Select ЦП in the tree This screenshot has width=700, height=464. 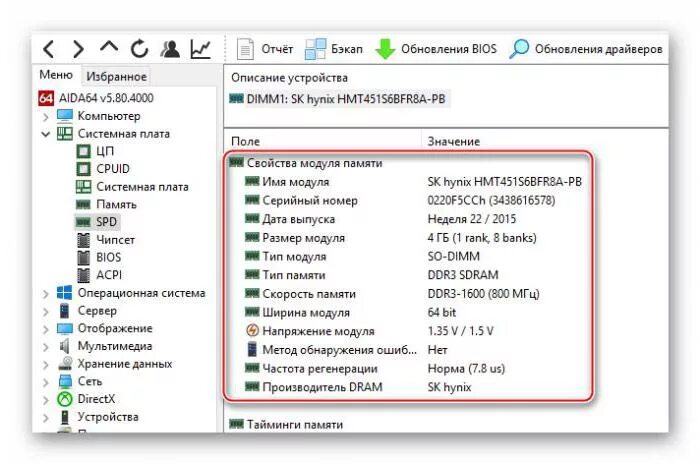coord(95,151)
